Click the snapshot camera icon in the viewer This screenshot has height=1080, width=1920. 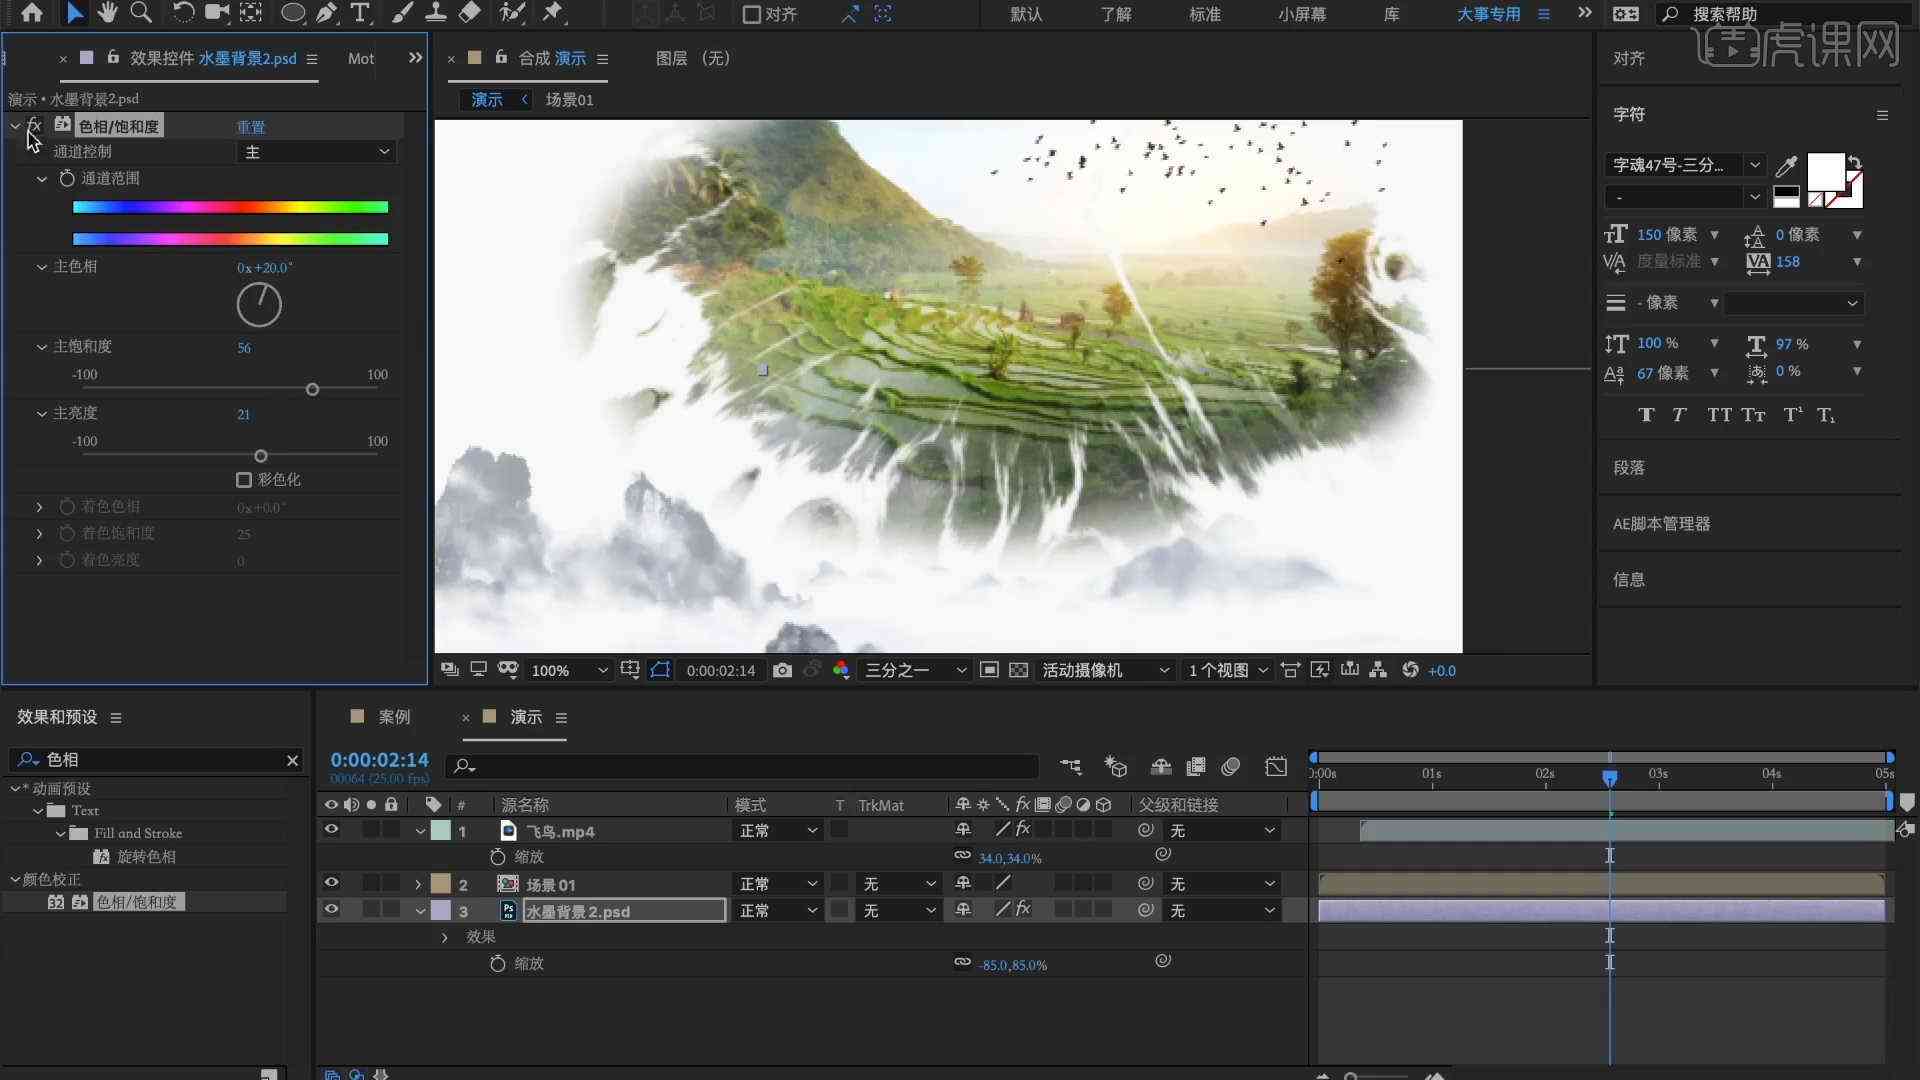tap(782, 670)
